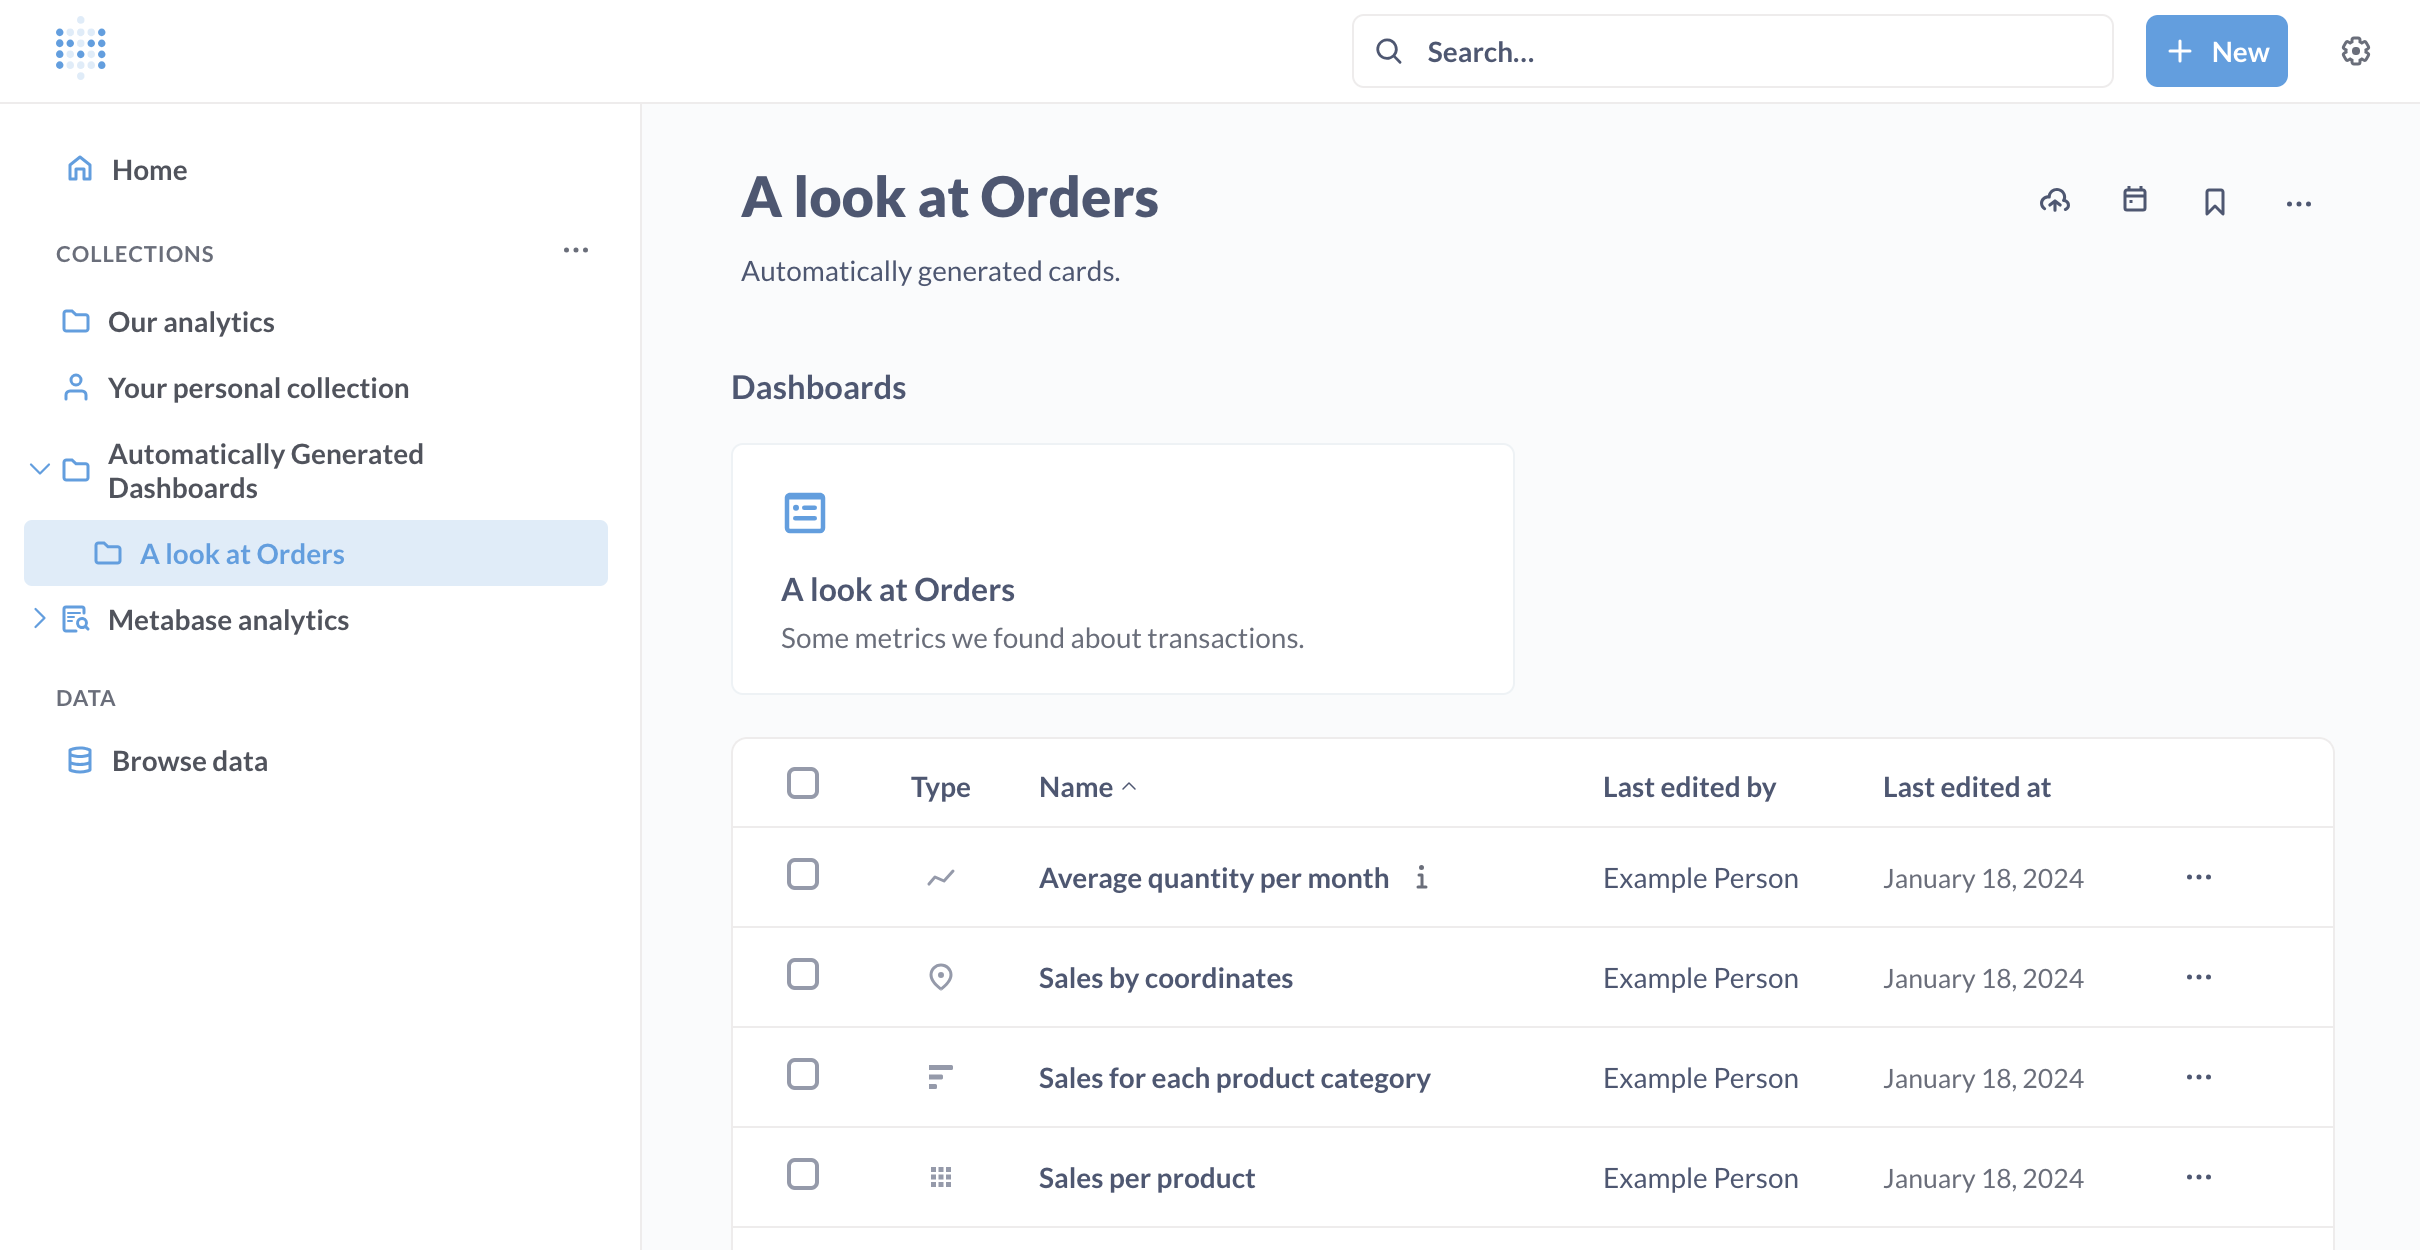Tick the select-all checkbox in table header
This screenshot has width=2420, height=1250.
tap(802, 783)
